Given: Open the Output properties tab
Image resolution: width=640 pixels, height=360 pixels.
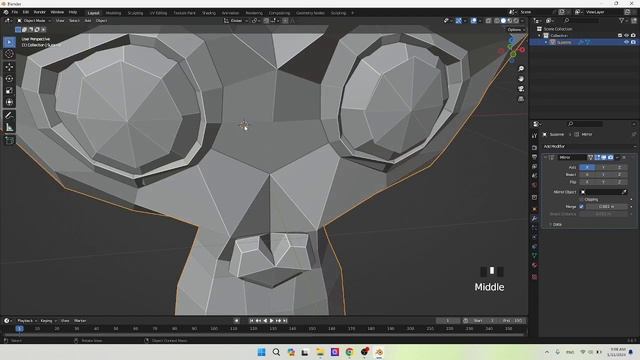Looking at the screenshot, I should pos(534,157).
